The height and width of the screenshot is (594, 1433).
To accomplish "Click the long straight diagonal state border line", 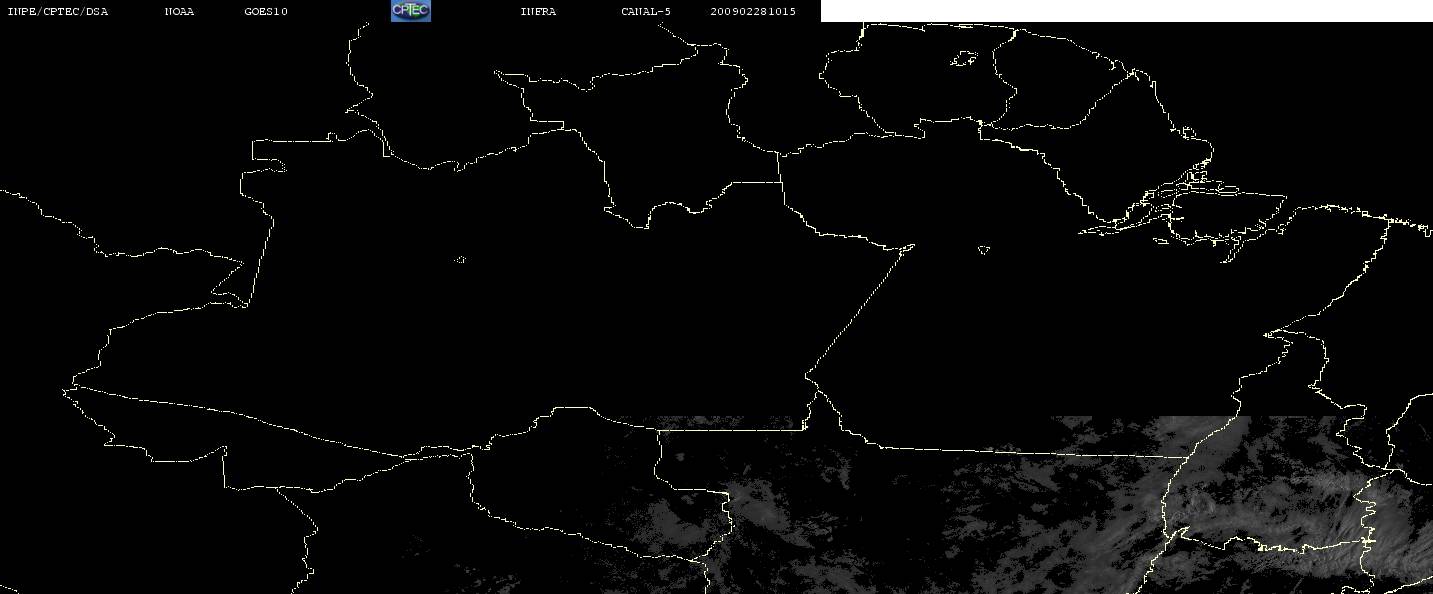I will click(859, 310).
